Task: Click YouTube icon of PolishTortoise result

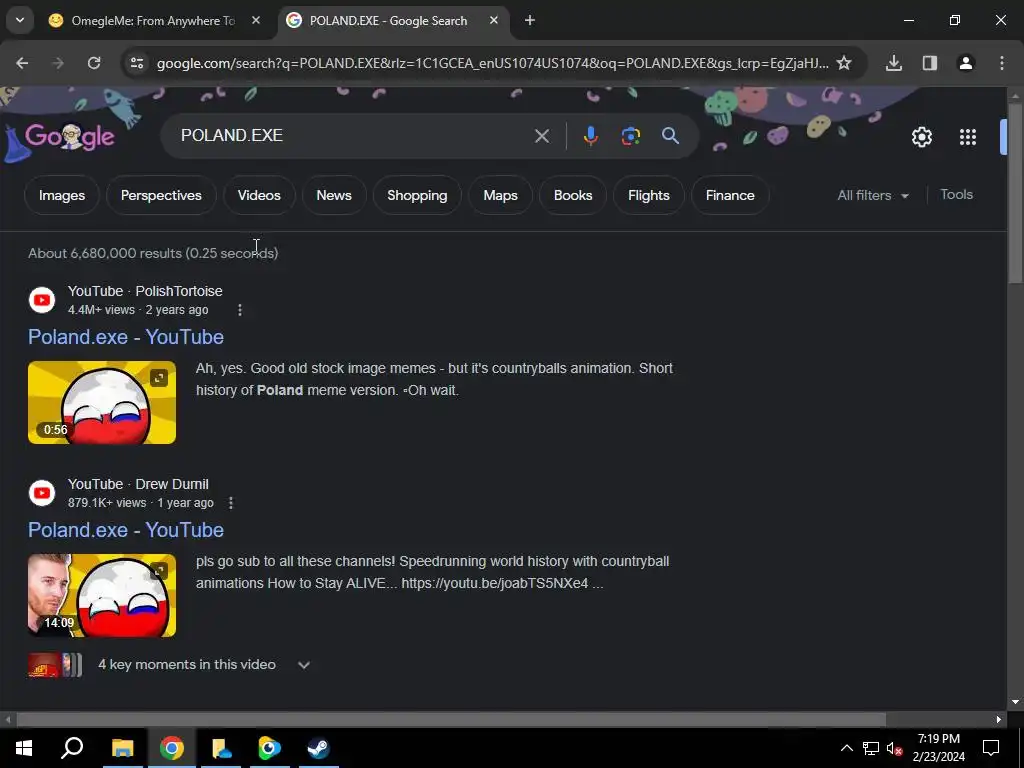Action: coord(42,300)
